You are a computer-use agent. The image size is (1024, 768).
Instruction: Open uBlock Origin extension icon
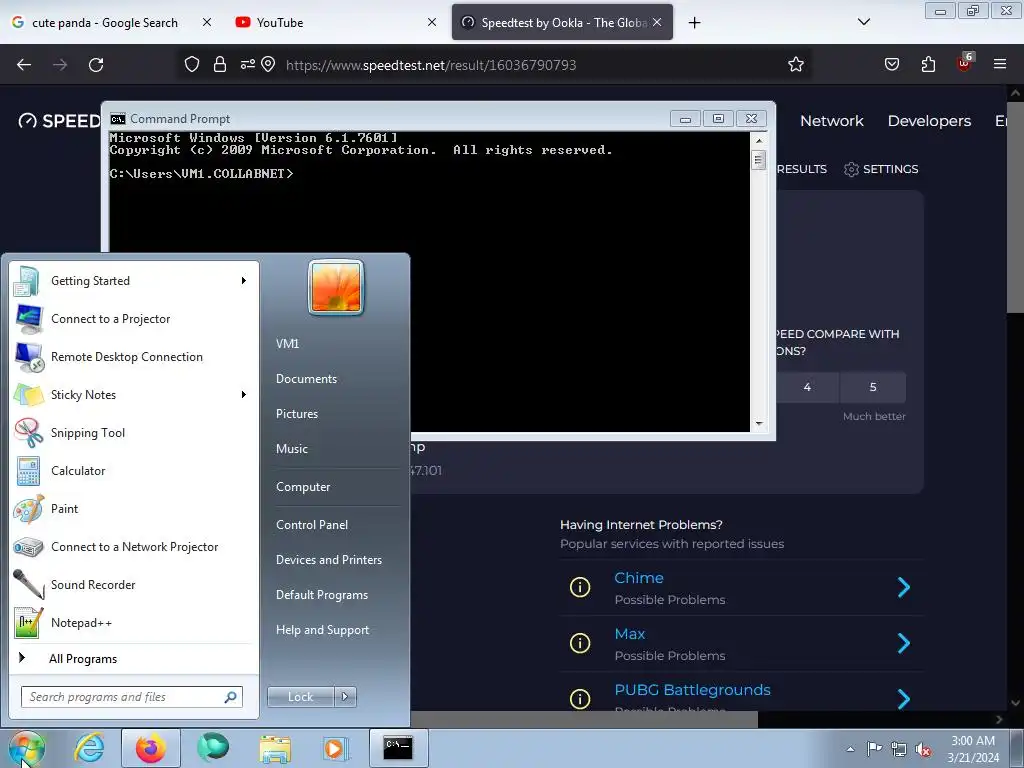click(964, 63)
